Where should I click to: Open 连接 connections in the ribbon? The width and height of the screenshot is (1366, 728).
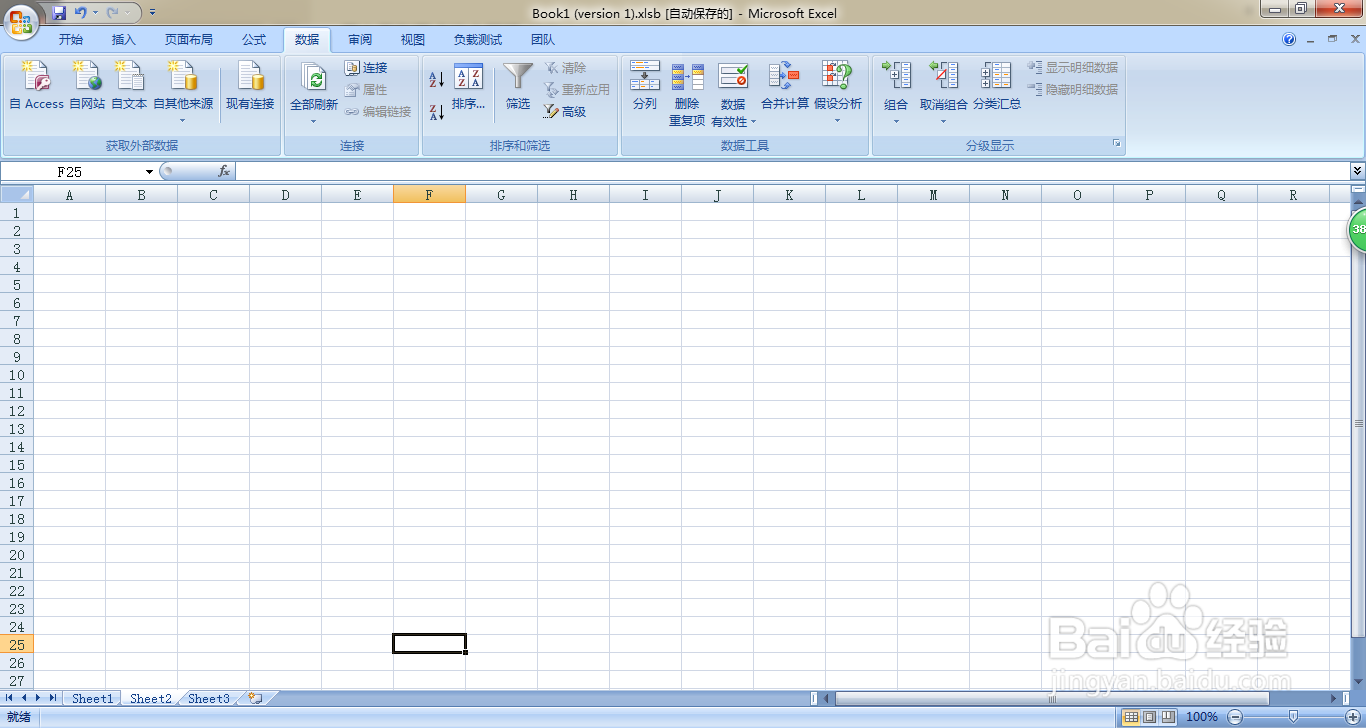coord(366,68)
